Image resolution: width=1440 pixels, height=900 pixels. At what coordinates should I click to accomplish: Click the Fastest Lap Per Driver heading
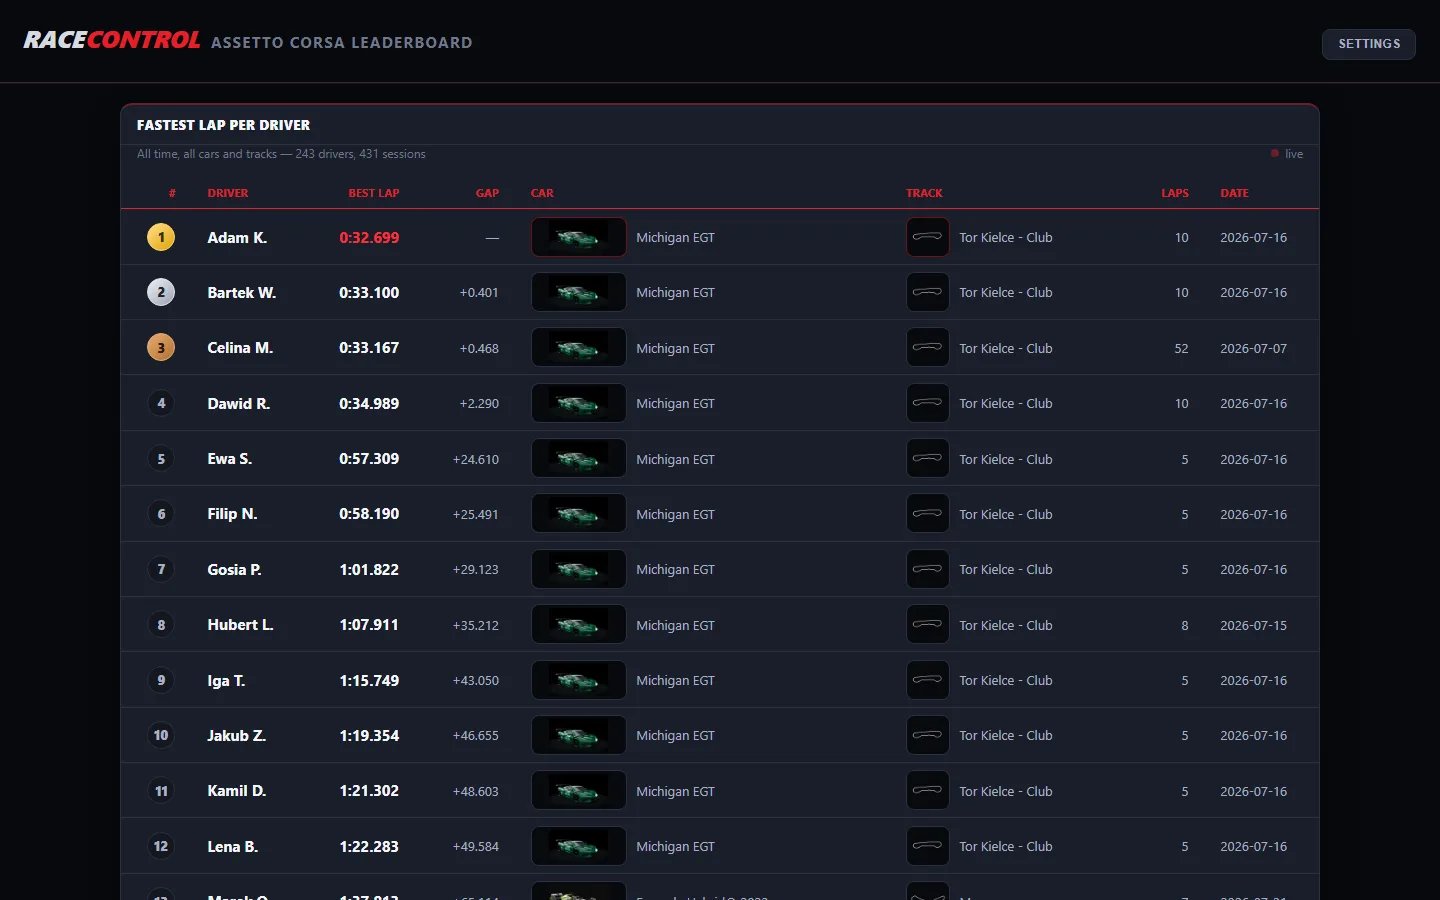click(x=224, y=125)
